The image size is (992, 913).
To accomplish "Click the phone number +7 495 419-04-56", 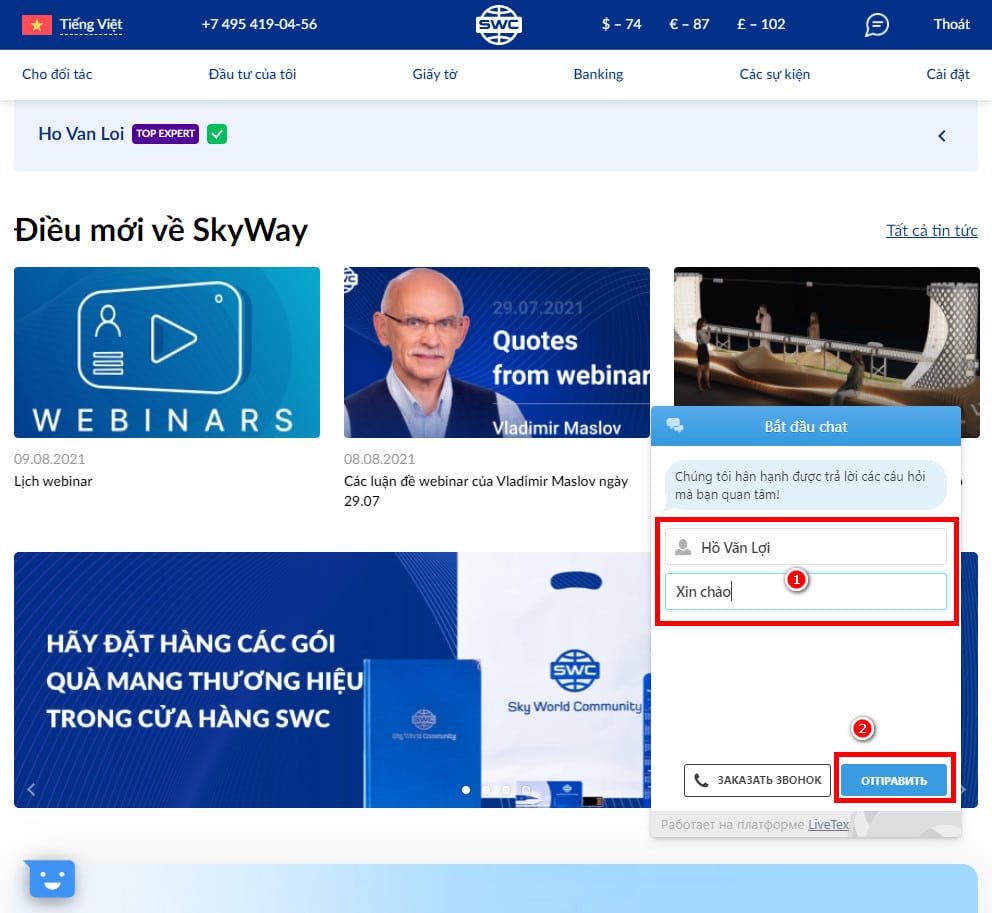I will (x=259, y=25).
